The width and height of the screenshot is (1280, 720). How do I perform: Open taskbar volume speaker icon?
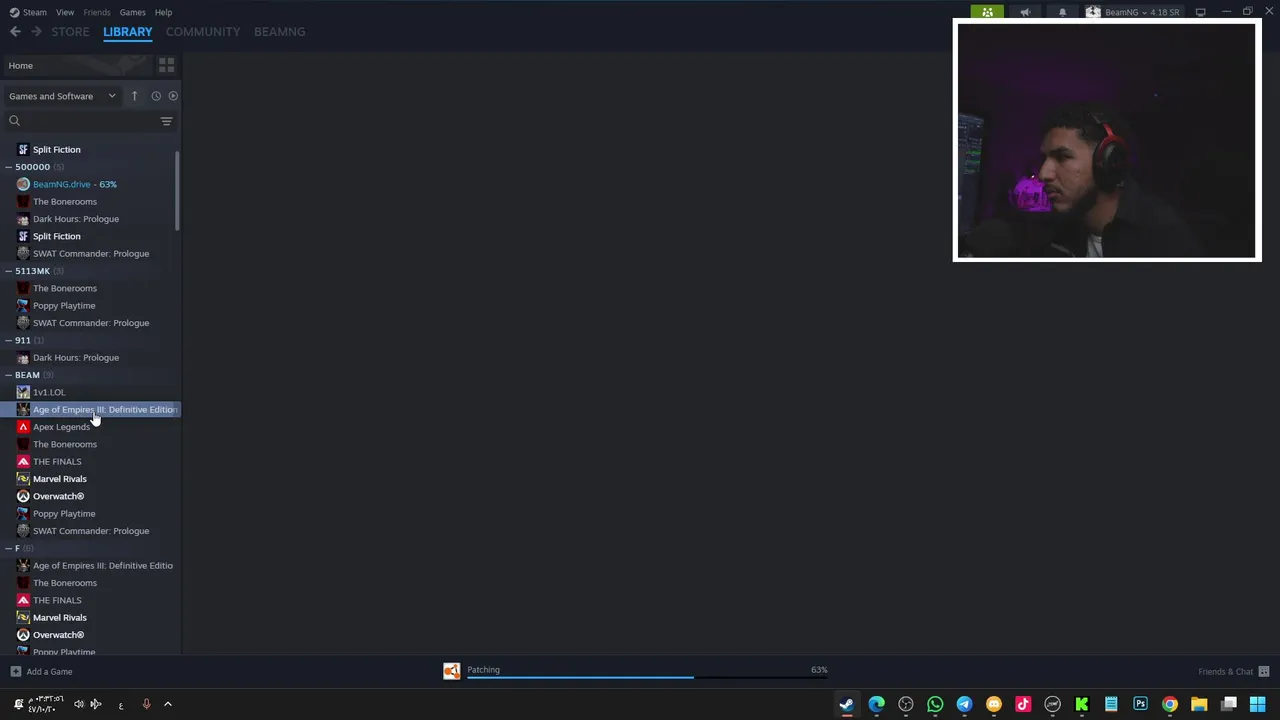pyautogui.click(x=79, y=704)
